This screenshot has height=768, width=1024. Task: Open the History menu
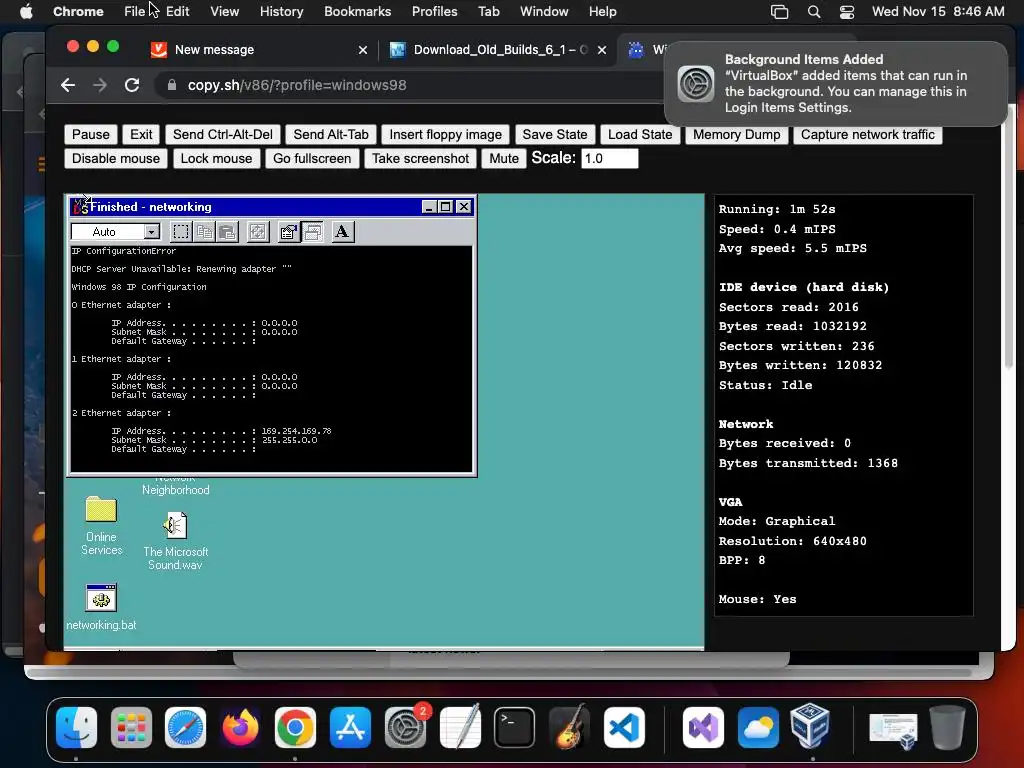[281, 11]
